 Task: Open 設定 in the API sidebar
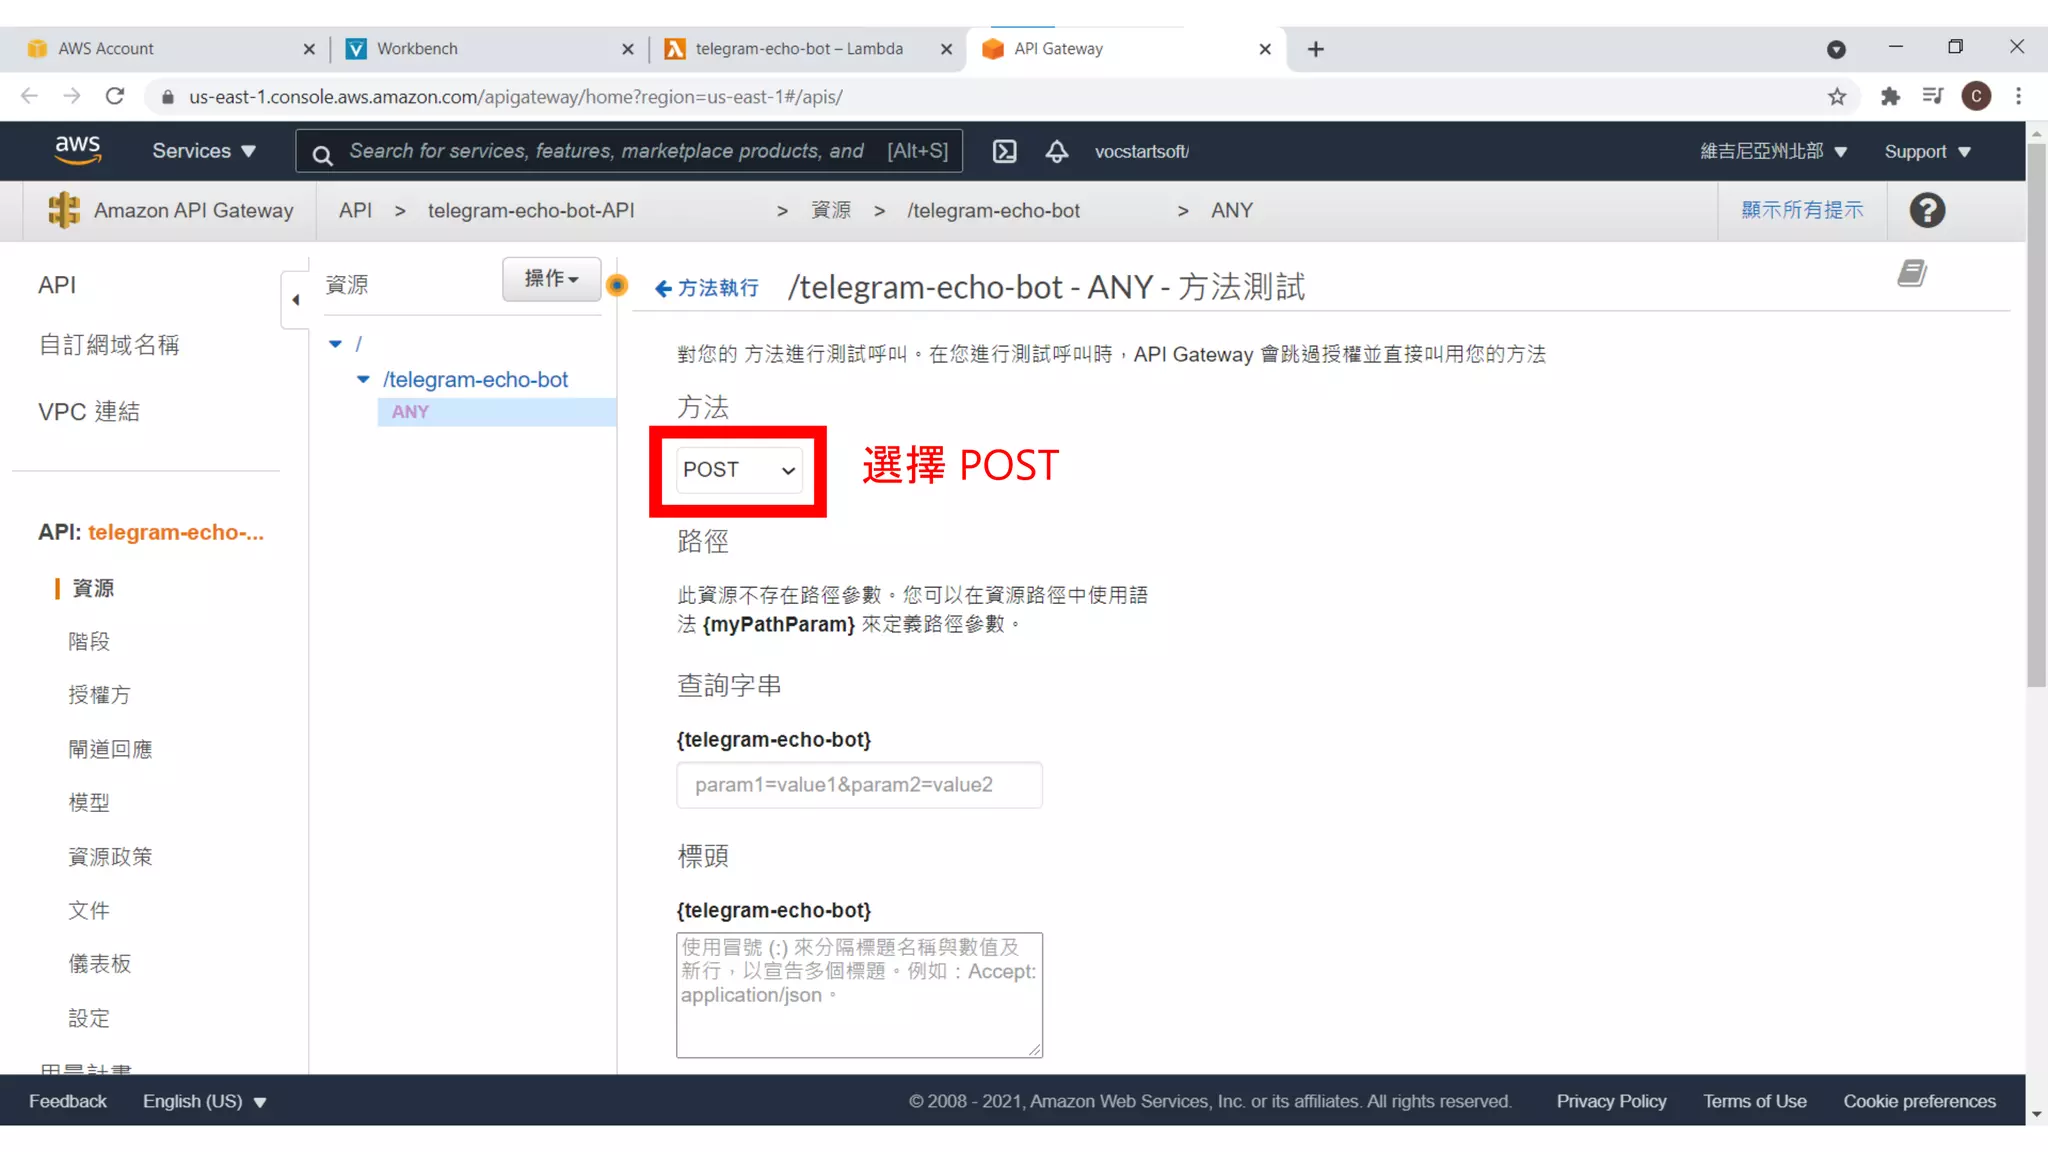[89, 1018]
